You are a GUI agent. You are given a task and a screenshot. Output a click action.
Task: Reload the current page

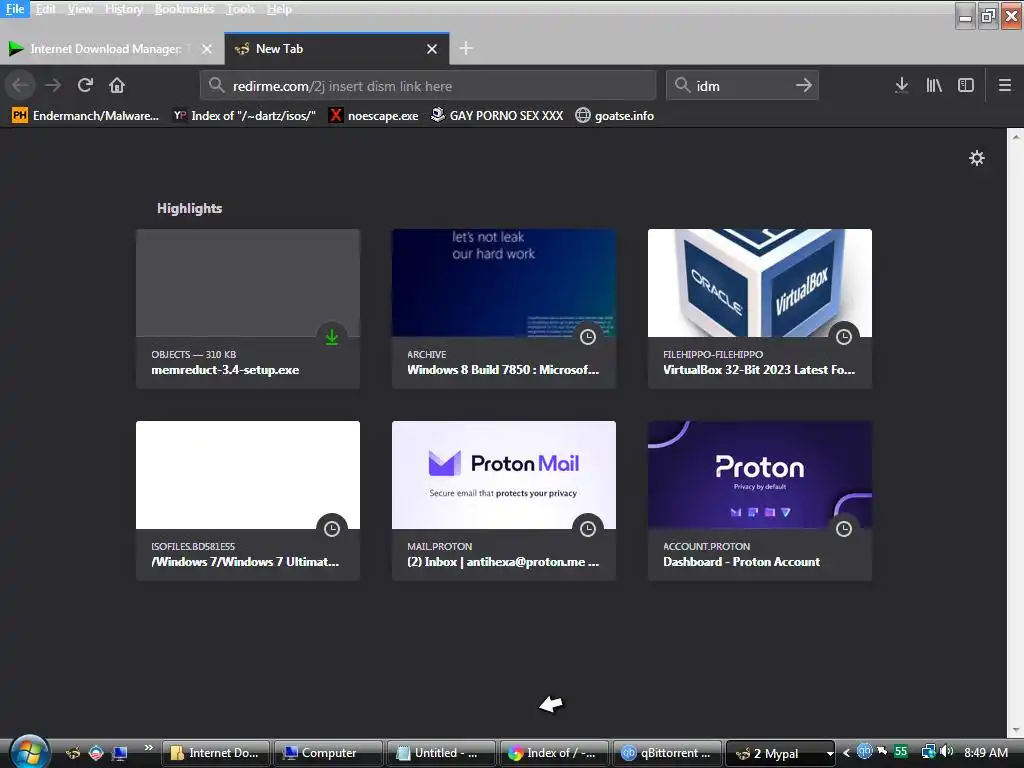point(85,86)
